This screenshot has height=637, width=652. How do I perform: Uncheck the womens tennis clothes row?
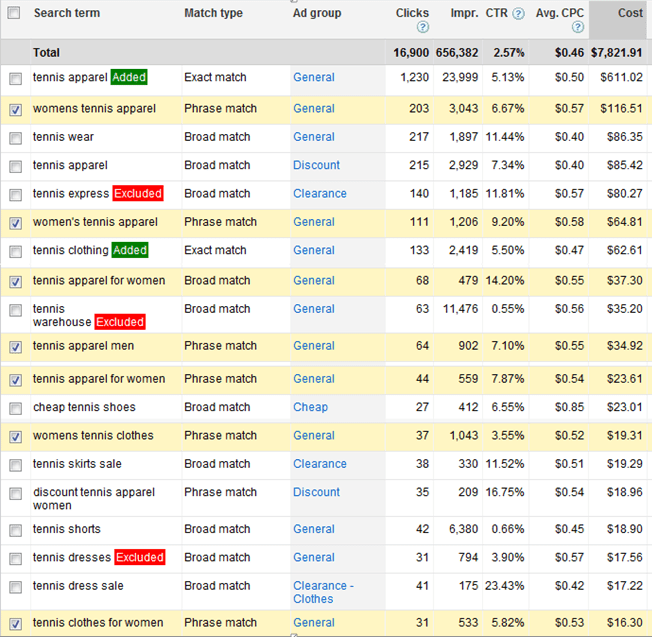(x=15, y=437)
